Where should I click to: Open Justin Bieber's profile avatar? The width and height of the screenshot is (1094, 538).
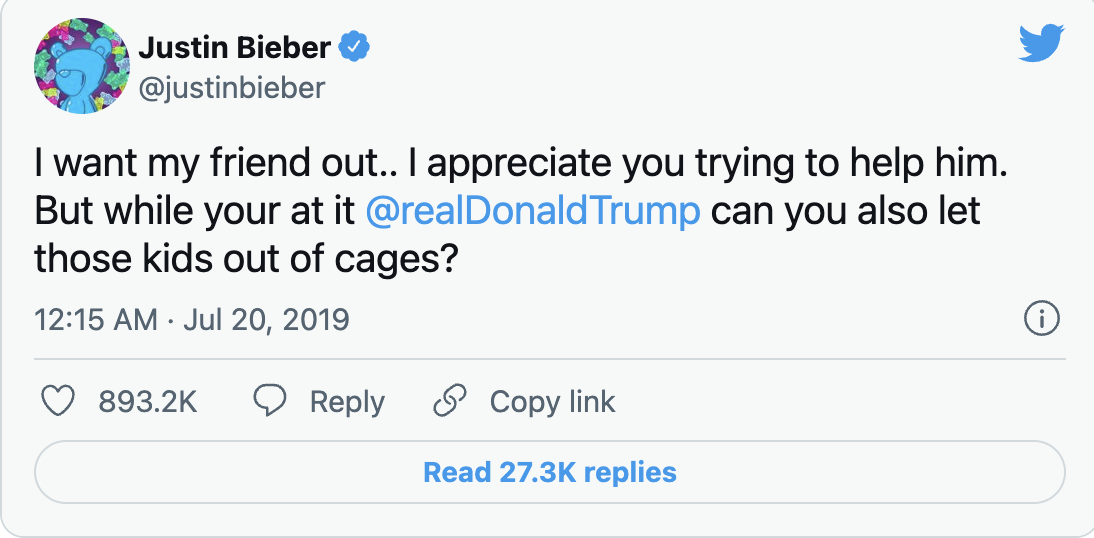coord(81,66)
